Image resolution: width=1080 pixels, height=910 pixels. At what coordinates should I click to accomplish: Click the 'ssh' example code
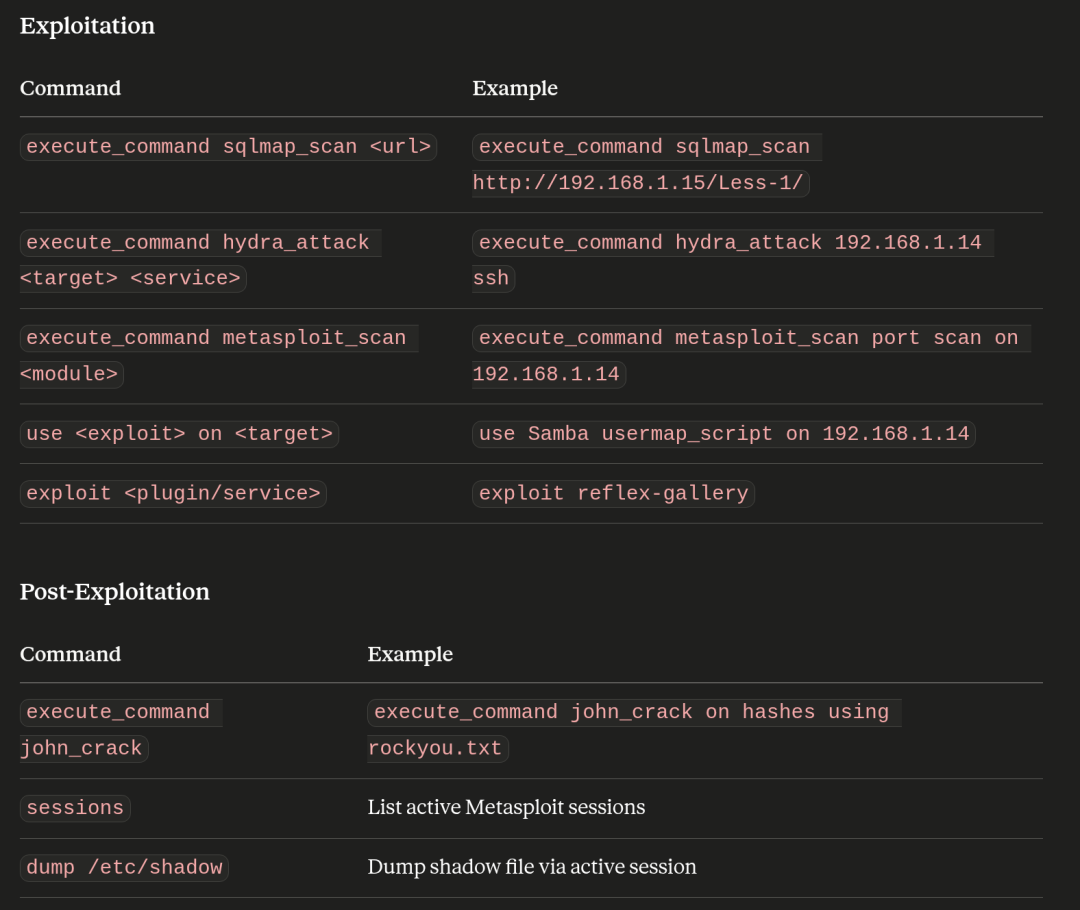(494, 278)
